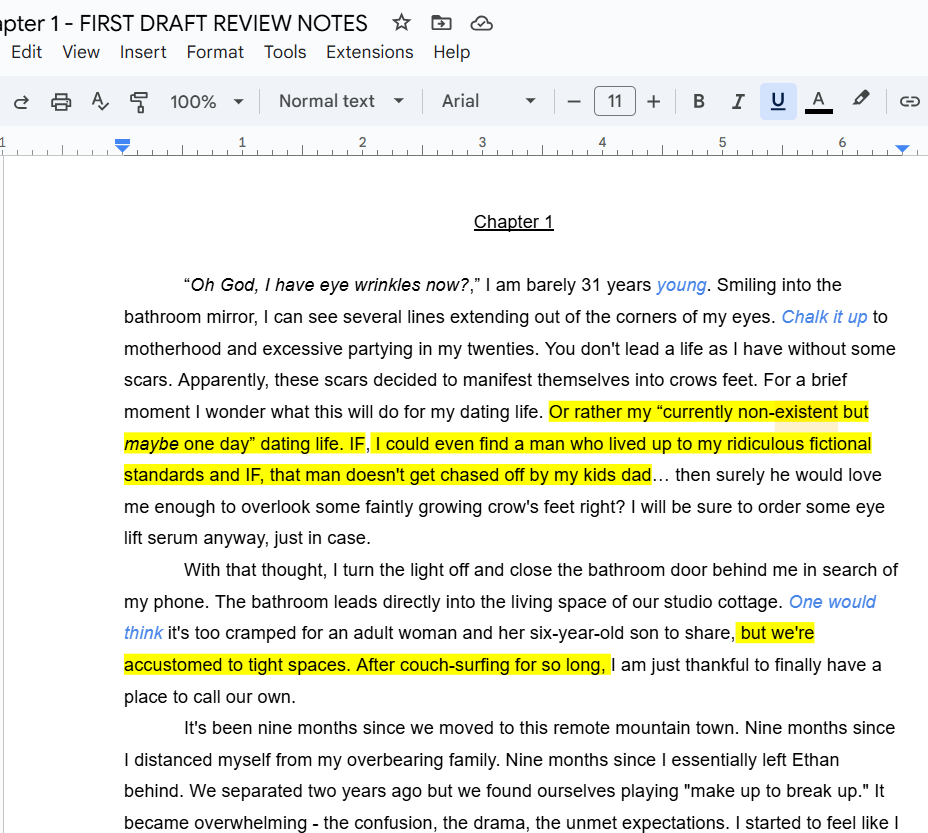The height and width of the screenshot is (833, 928).
Task: Expand the Normal text style dropdown
Action: [x=341, y=101]
